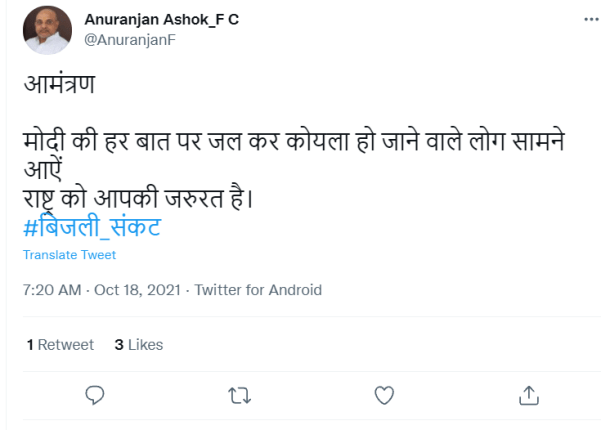Viewport: 610px width, 430px height.
Task: Click the reply speech bubble icon
Action: (95, 395)
